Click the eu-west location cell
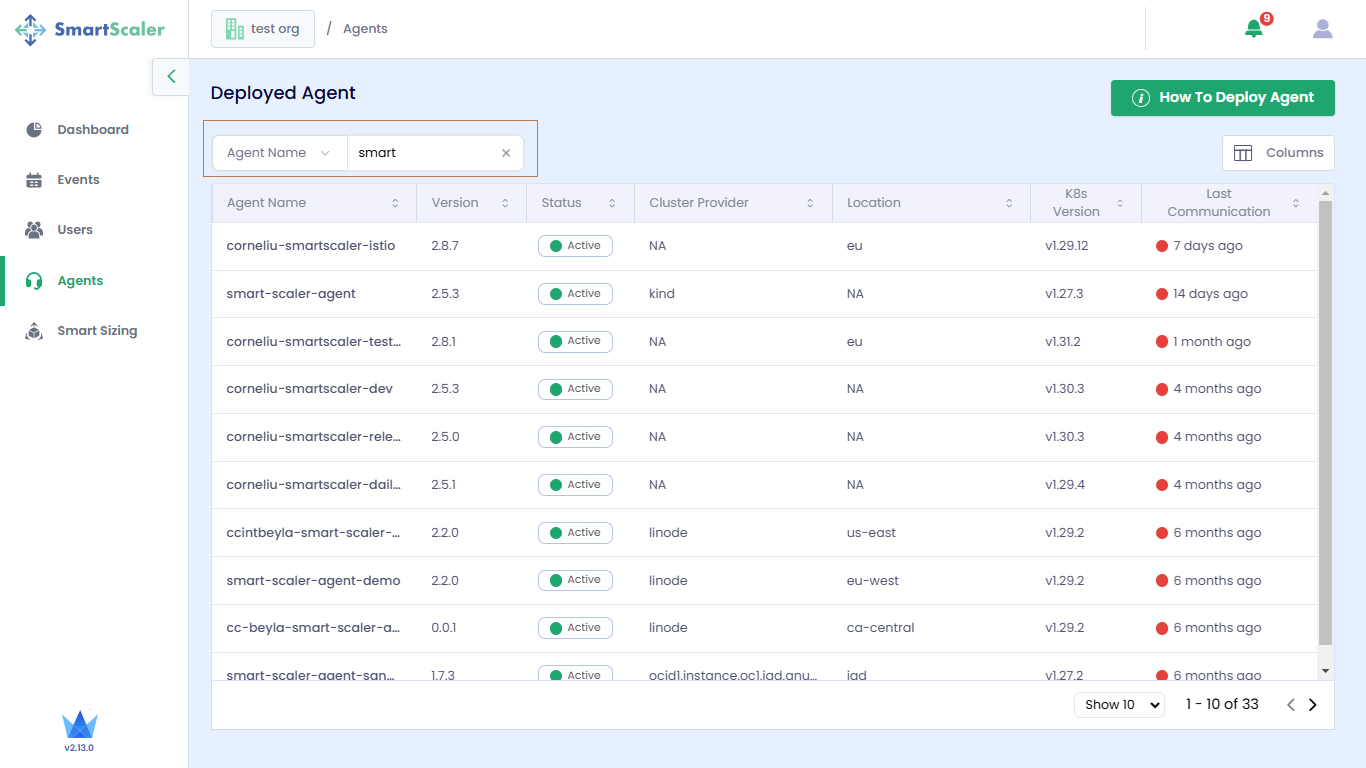Screen dimensions: 1366x768 pos(873,581)
